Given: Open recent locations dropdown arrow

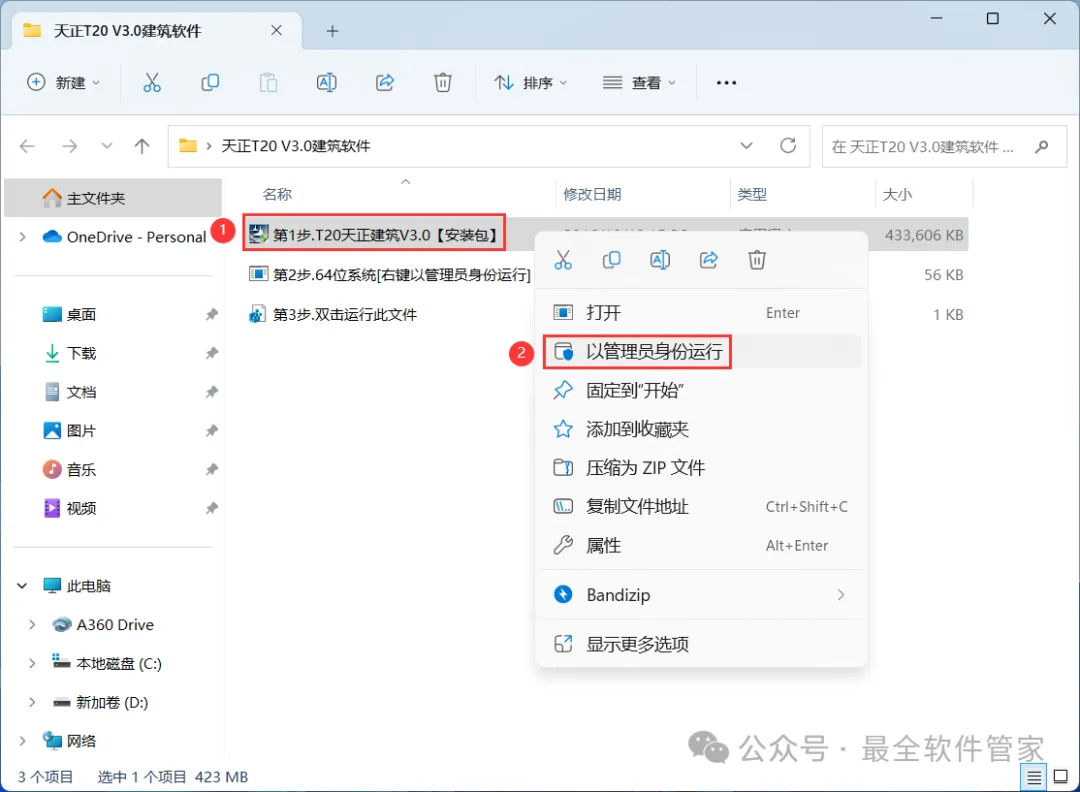Looking at the screenshot, I should (107, 146).
